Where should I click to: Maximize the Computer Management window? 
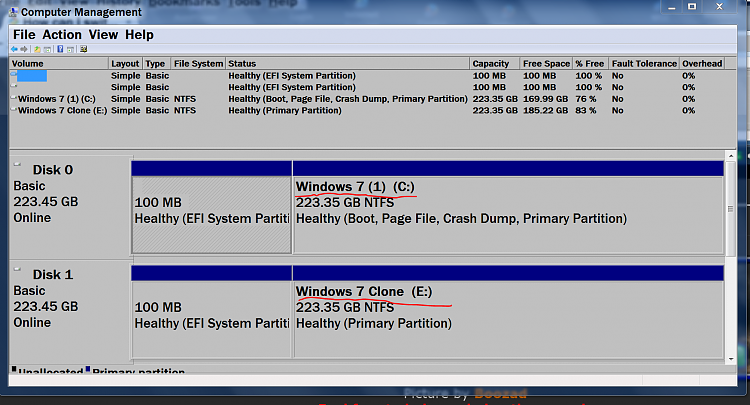pyautogui.click(x=692, y=6)
